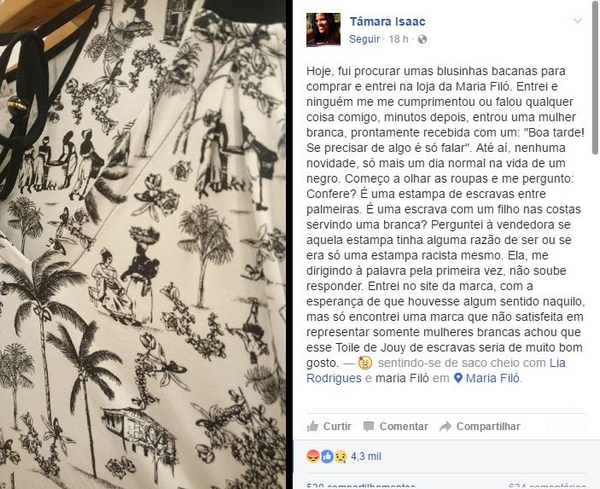
Task: Open Tâmara Isaac's profile picture
Action: [x=323, y=29]
